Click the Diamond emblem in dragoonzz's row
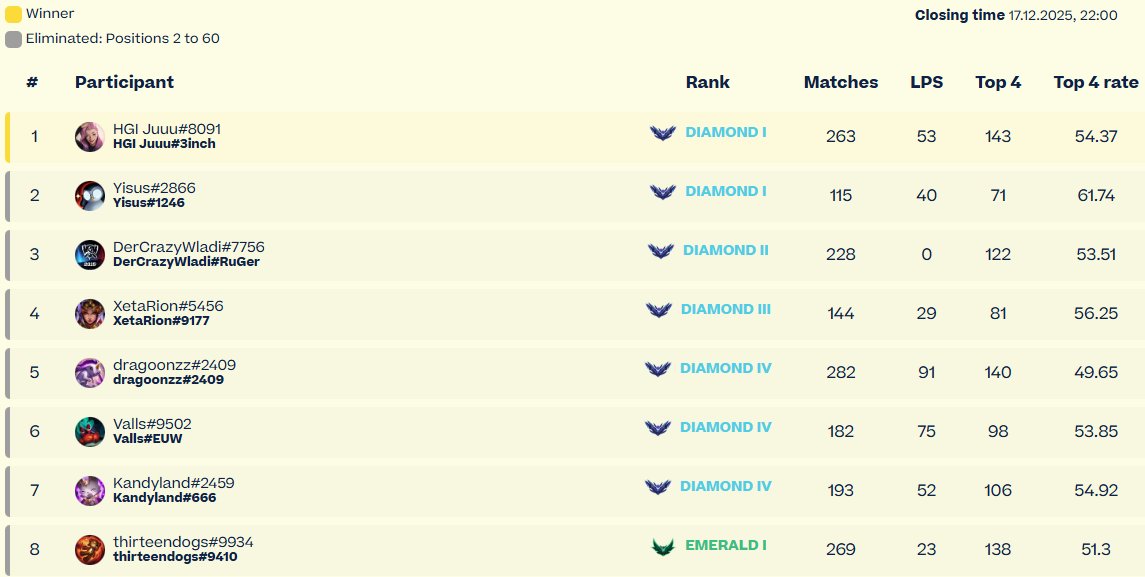This screenshot has width=1145, height=577. pyautogui.click(x=658, y=369)
